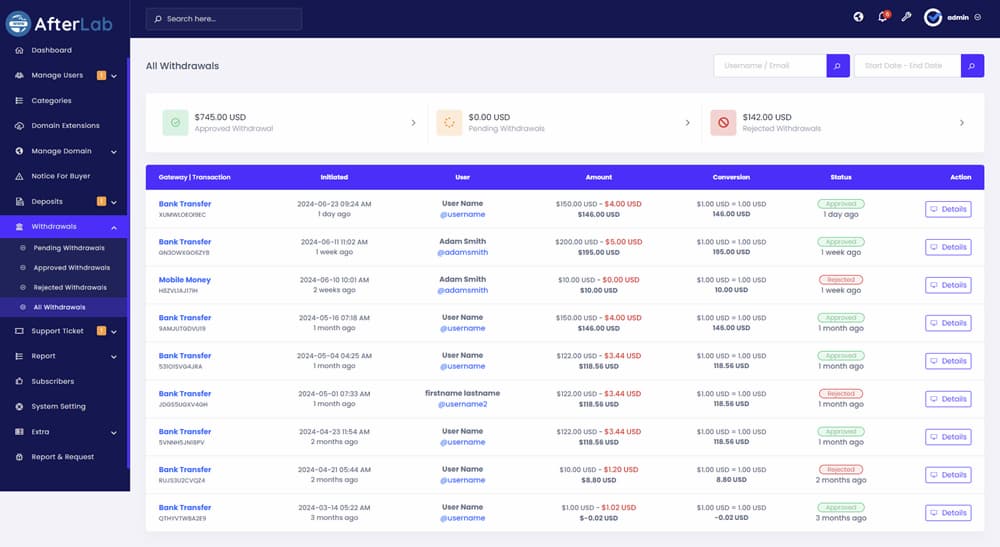Open the notifications bell icon

pyautogui.click(x=883, y=17)
